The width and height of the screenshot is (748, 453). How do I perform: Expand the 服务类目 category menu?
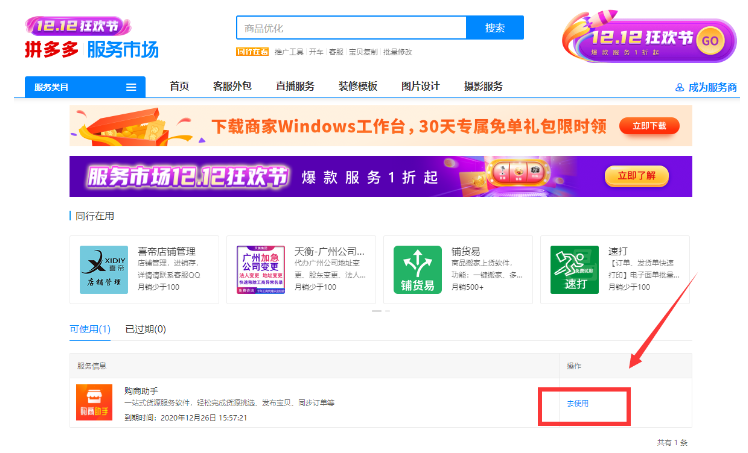click(x=85, y=87)
